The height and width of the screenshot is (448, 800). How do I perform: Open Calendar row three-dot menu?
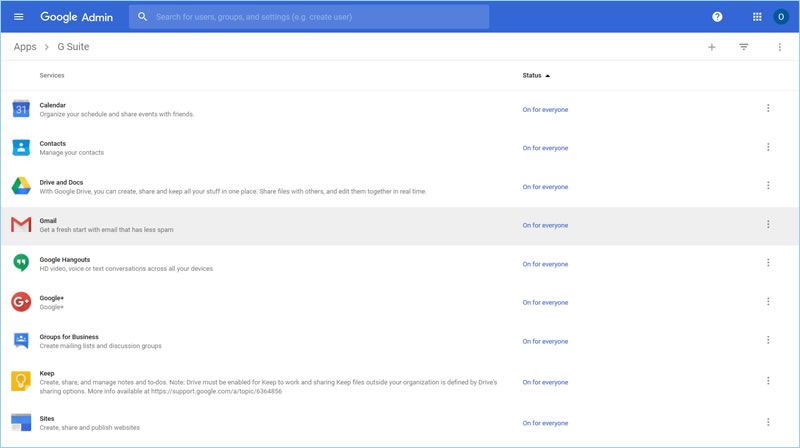[768, 108]
